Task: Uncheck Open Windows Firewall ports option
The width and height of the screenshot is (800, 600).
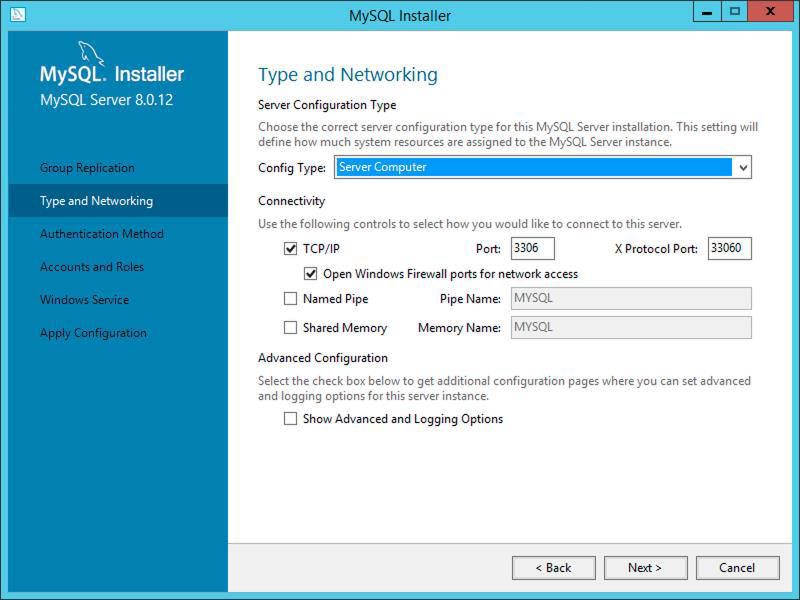Action: coord(311,273)
